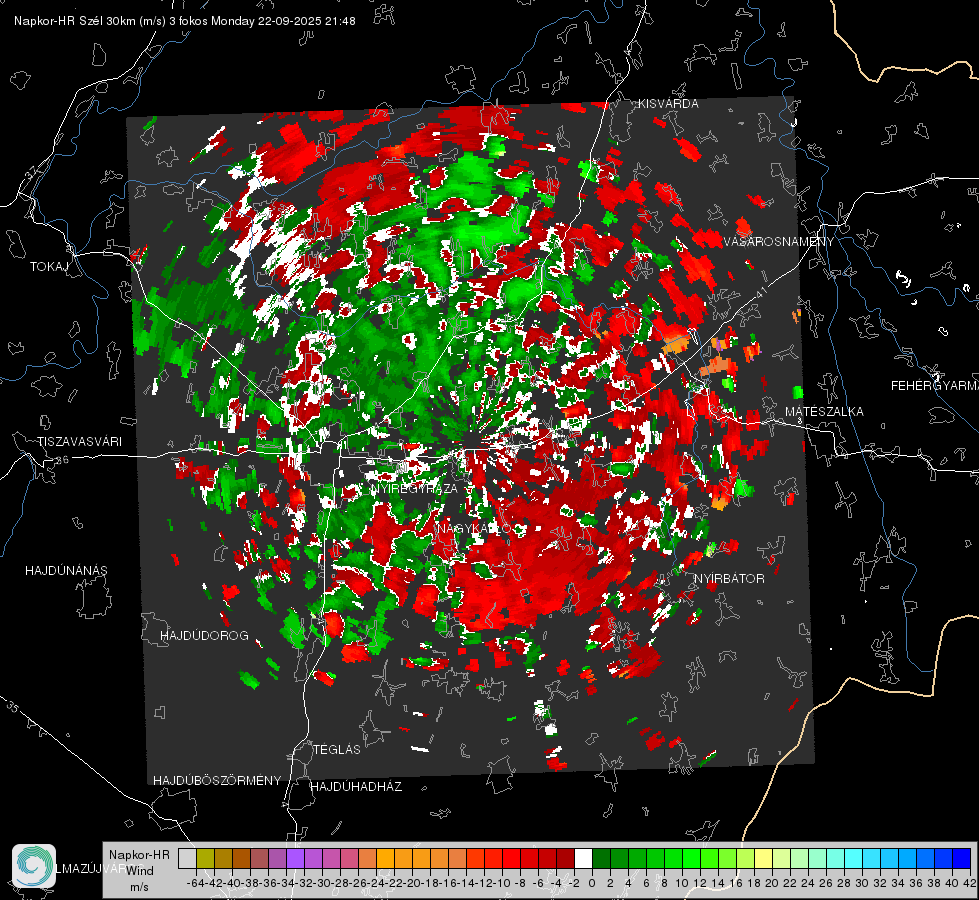Click the road number 36 near Tiszavasvári
Viewport: 979px width, 900px height.
pos(62,460)
